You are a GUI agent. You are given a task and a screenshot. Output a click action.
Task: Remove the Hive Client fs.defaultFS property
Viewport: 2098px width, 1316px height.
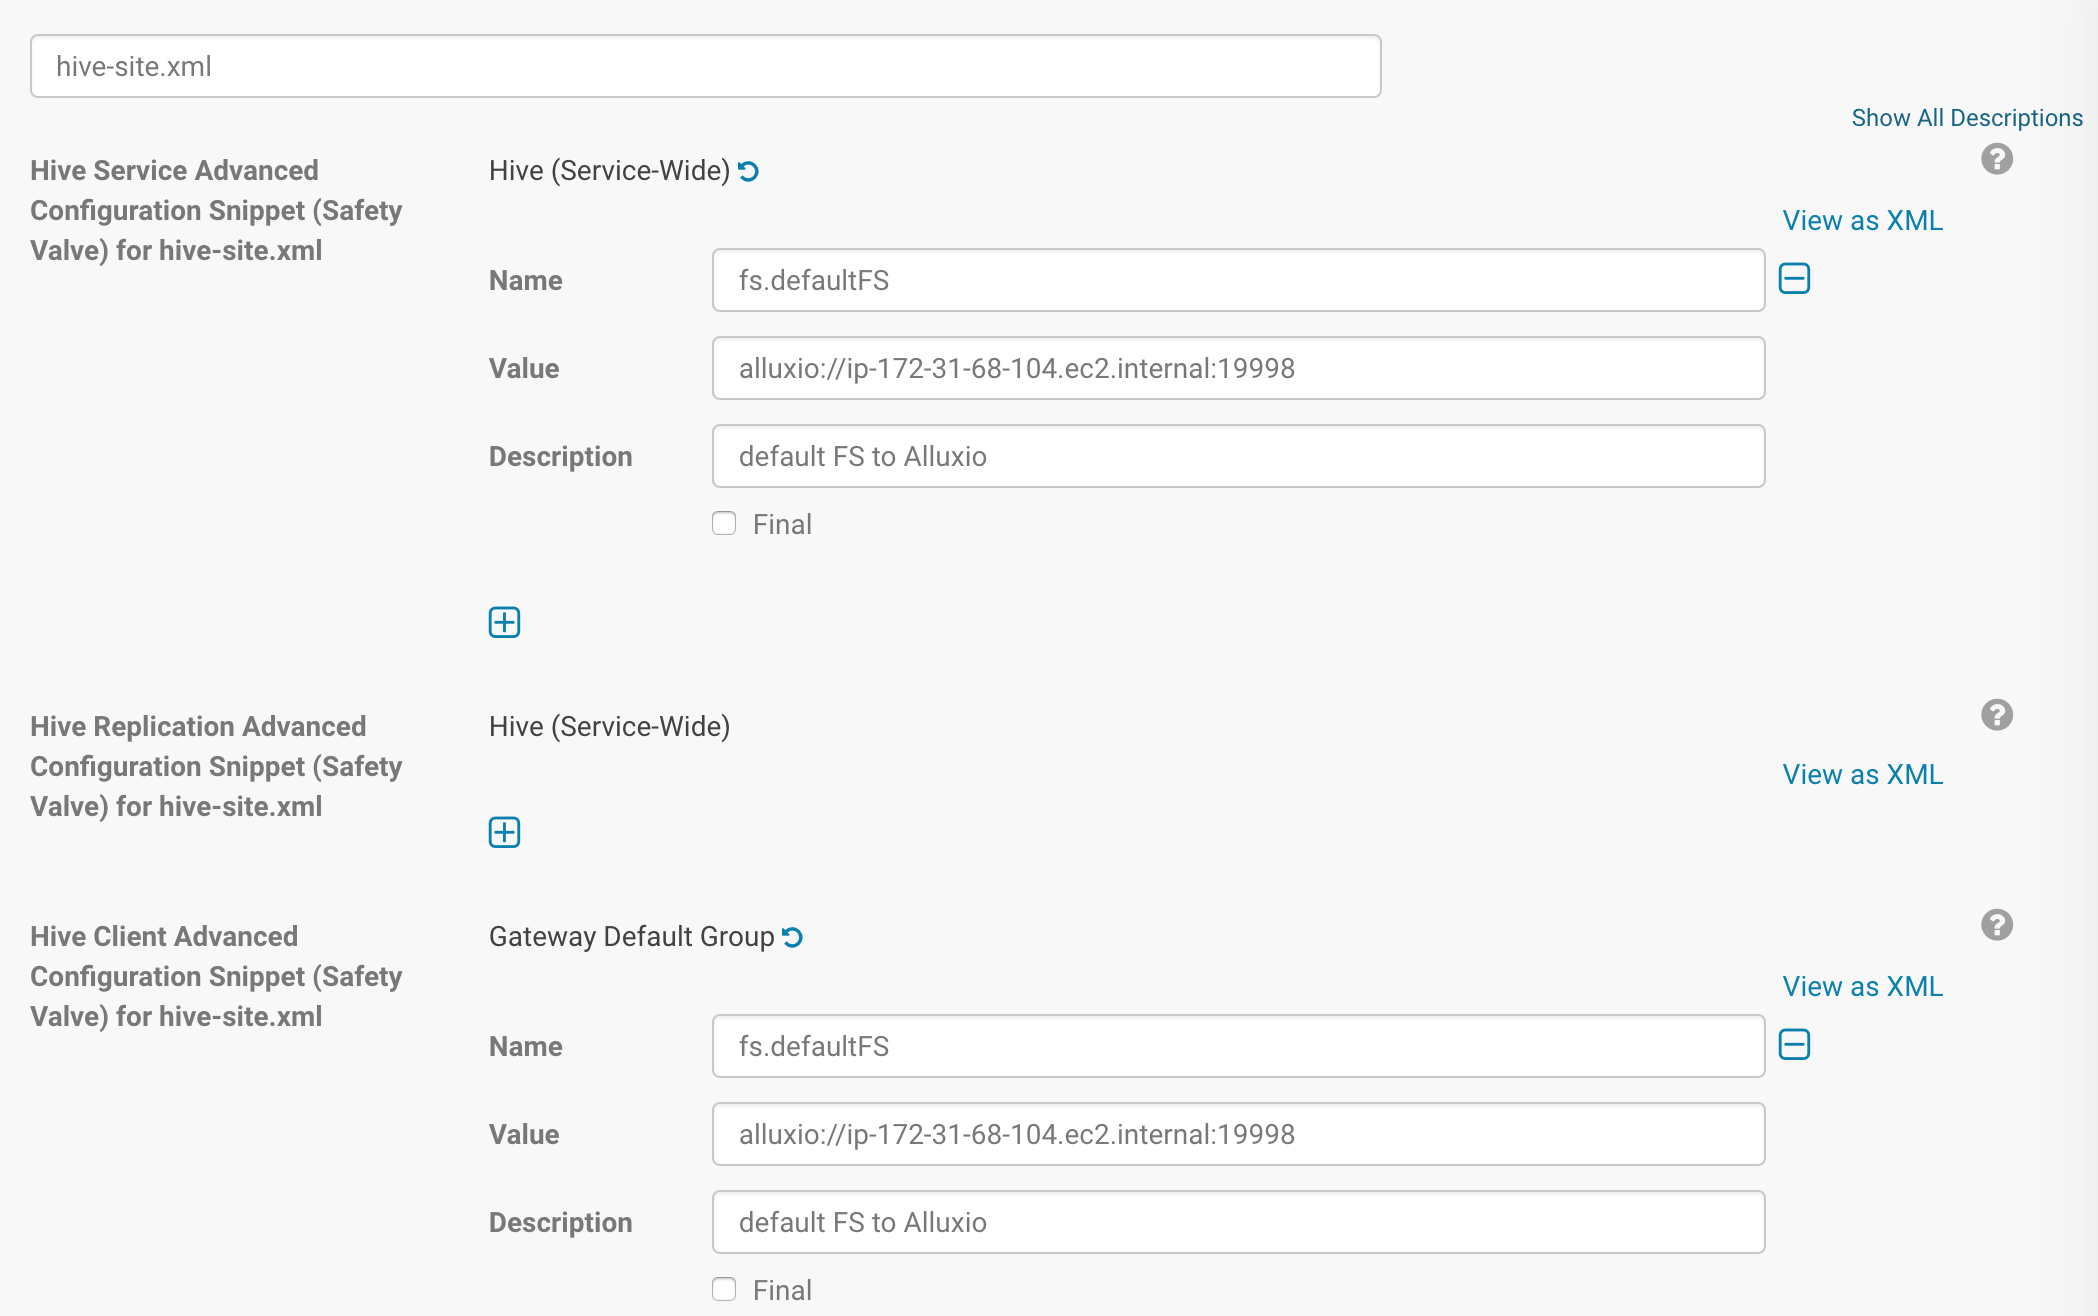coord(1795,1045)
